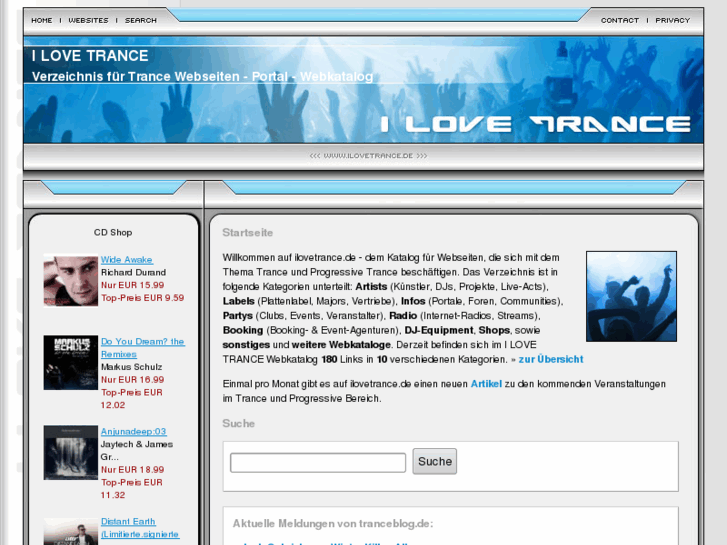Image resolution: width=727 pixels, height=545 pixels.
Task: Click the www.ilovetrance.de link under banner
Action: 368,156
